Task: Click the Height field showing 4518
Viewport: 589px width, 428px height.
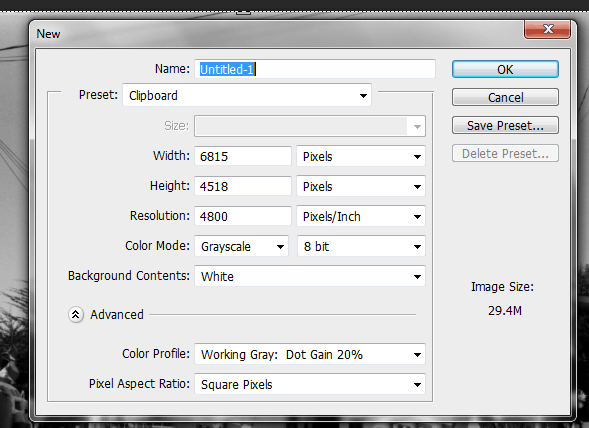Action: (243, 186)
